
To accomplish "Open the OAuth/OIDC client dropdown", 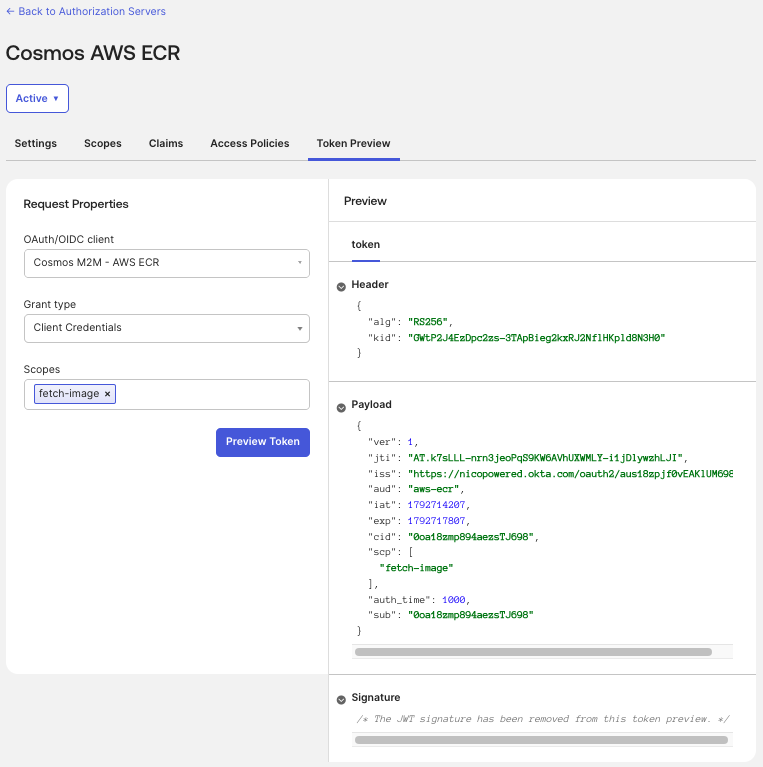I will 167,263.
